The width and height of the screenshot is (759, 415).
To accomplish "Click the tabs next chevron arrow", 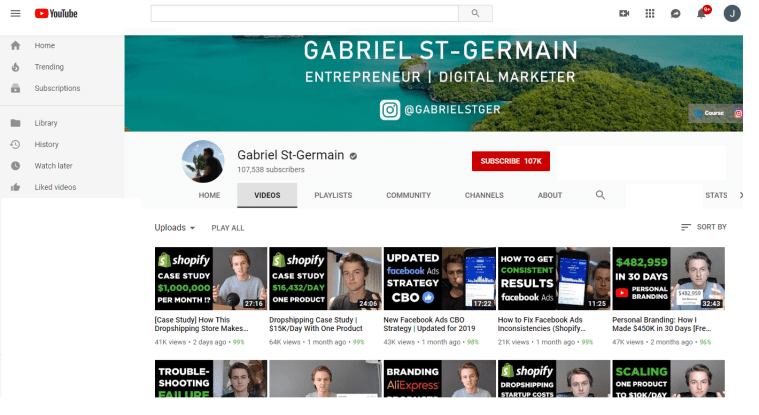I will [741, 195].
